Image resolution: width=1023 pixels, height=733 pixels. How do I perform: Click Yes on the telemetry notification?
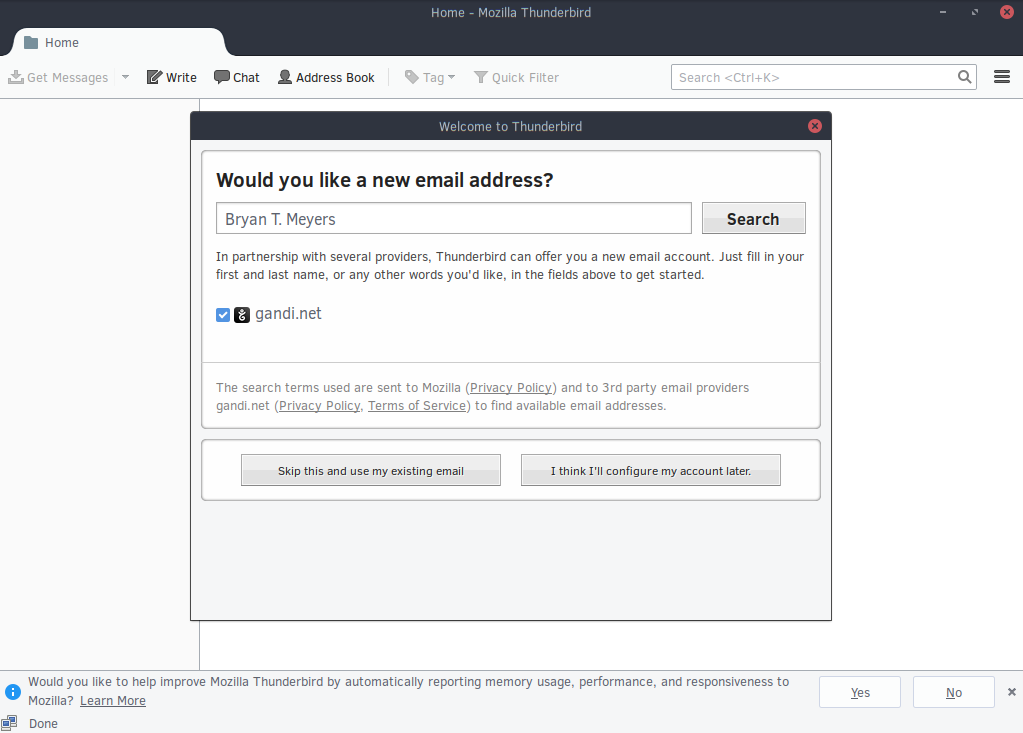click(x=860, y=693)
